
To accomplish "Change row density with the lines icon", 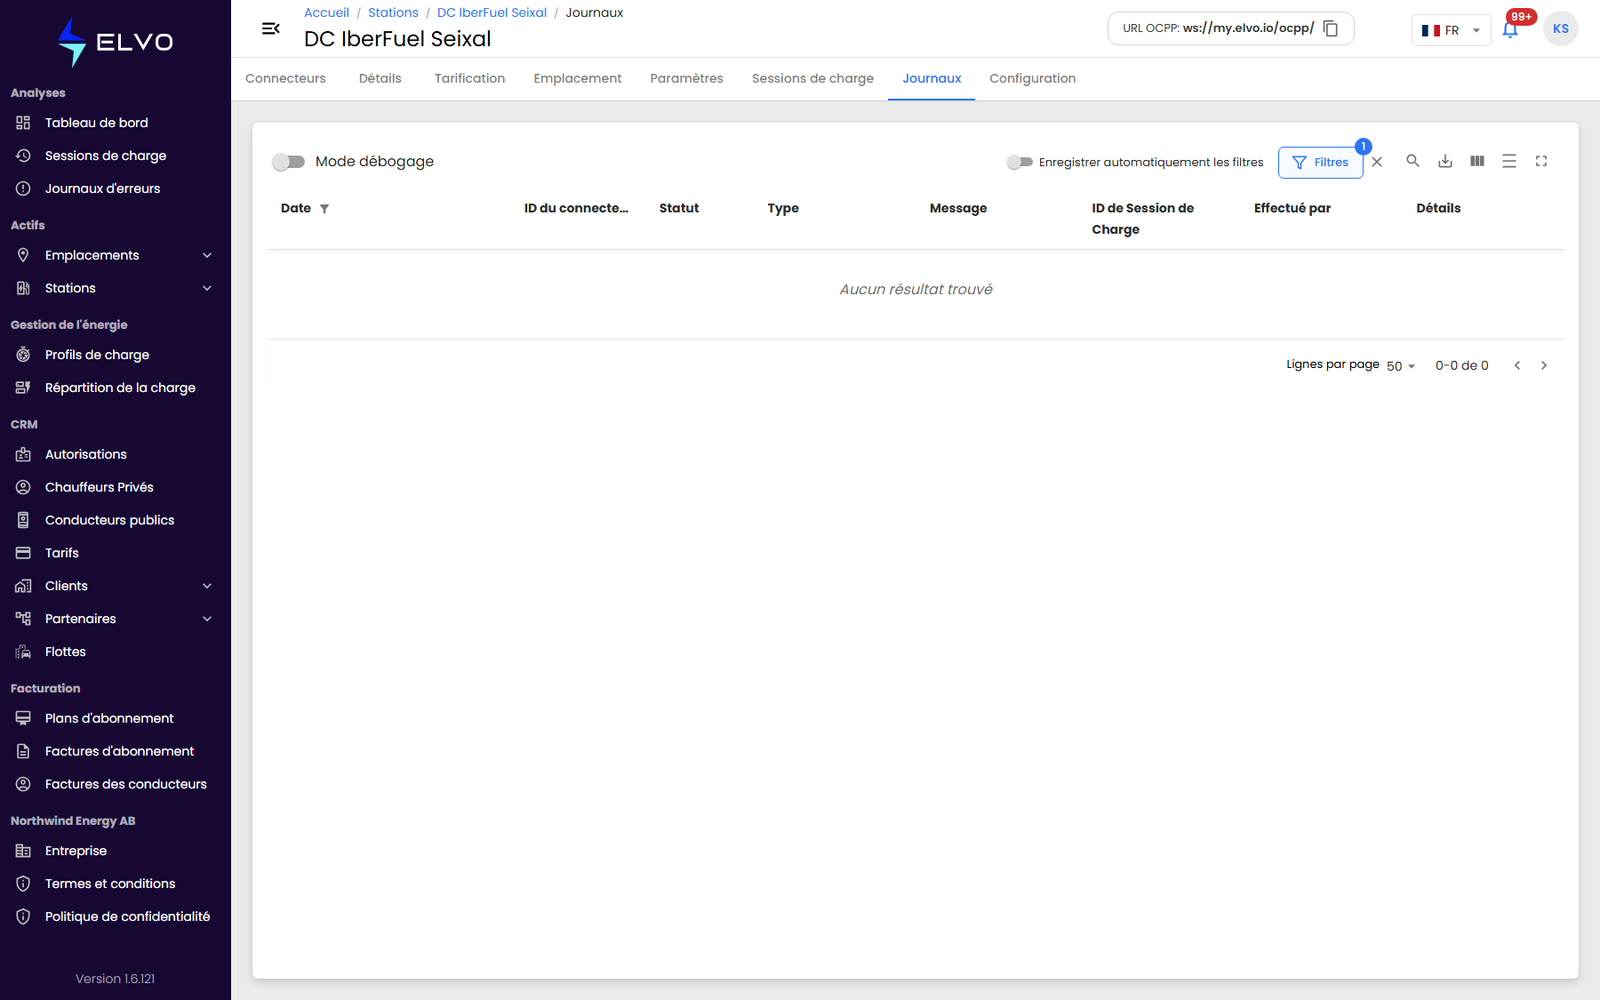I will click(1509, 161).
